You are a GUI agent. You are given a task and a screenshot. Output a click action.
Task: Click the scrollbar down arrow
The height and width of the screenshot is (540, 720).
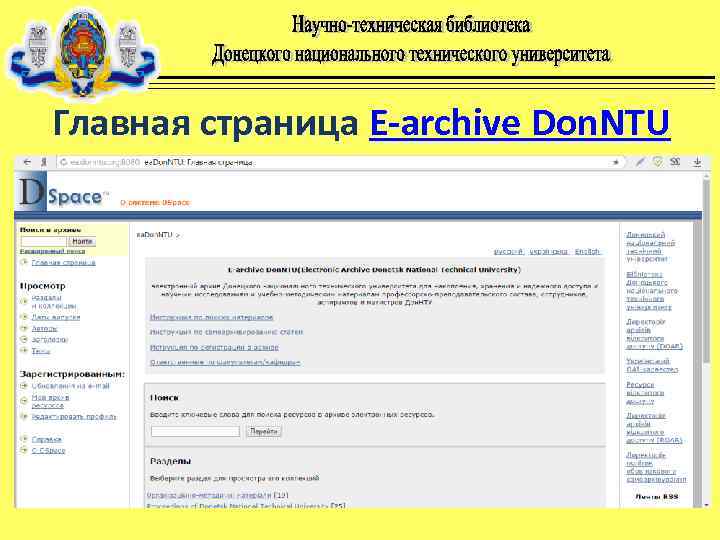[706, 505]
